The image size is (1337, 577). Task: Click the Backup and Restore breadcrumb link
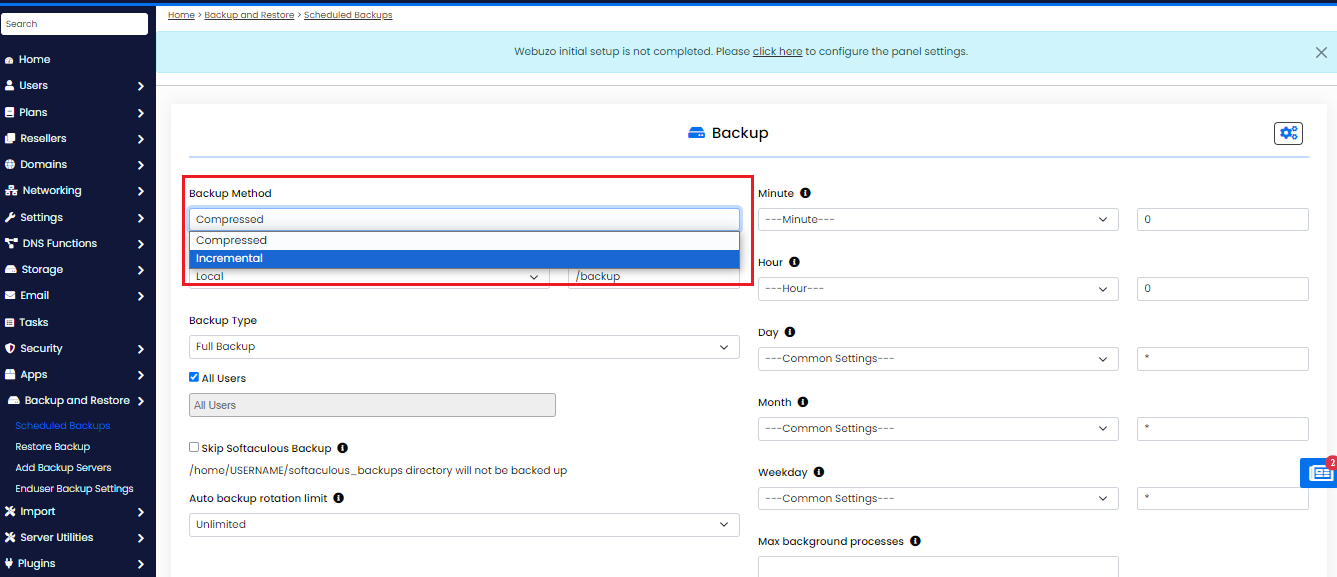pyautogui.click(x=249, y=15)
